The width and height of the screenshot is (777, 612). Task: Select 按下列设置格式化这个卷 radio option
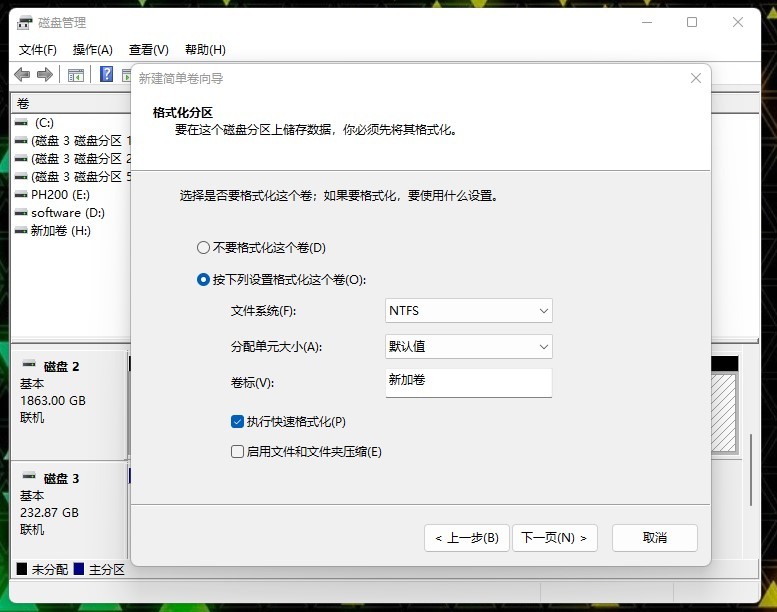tap(203, 279)
